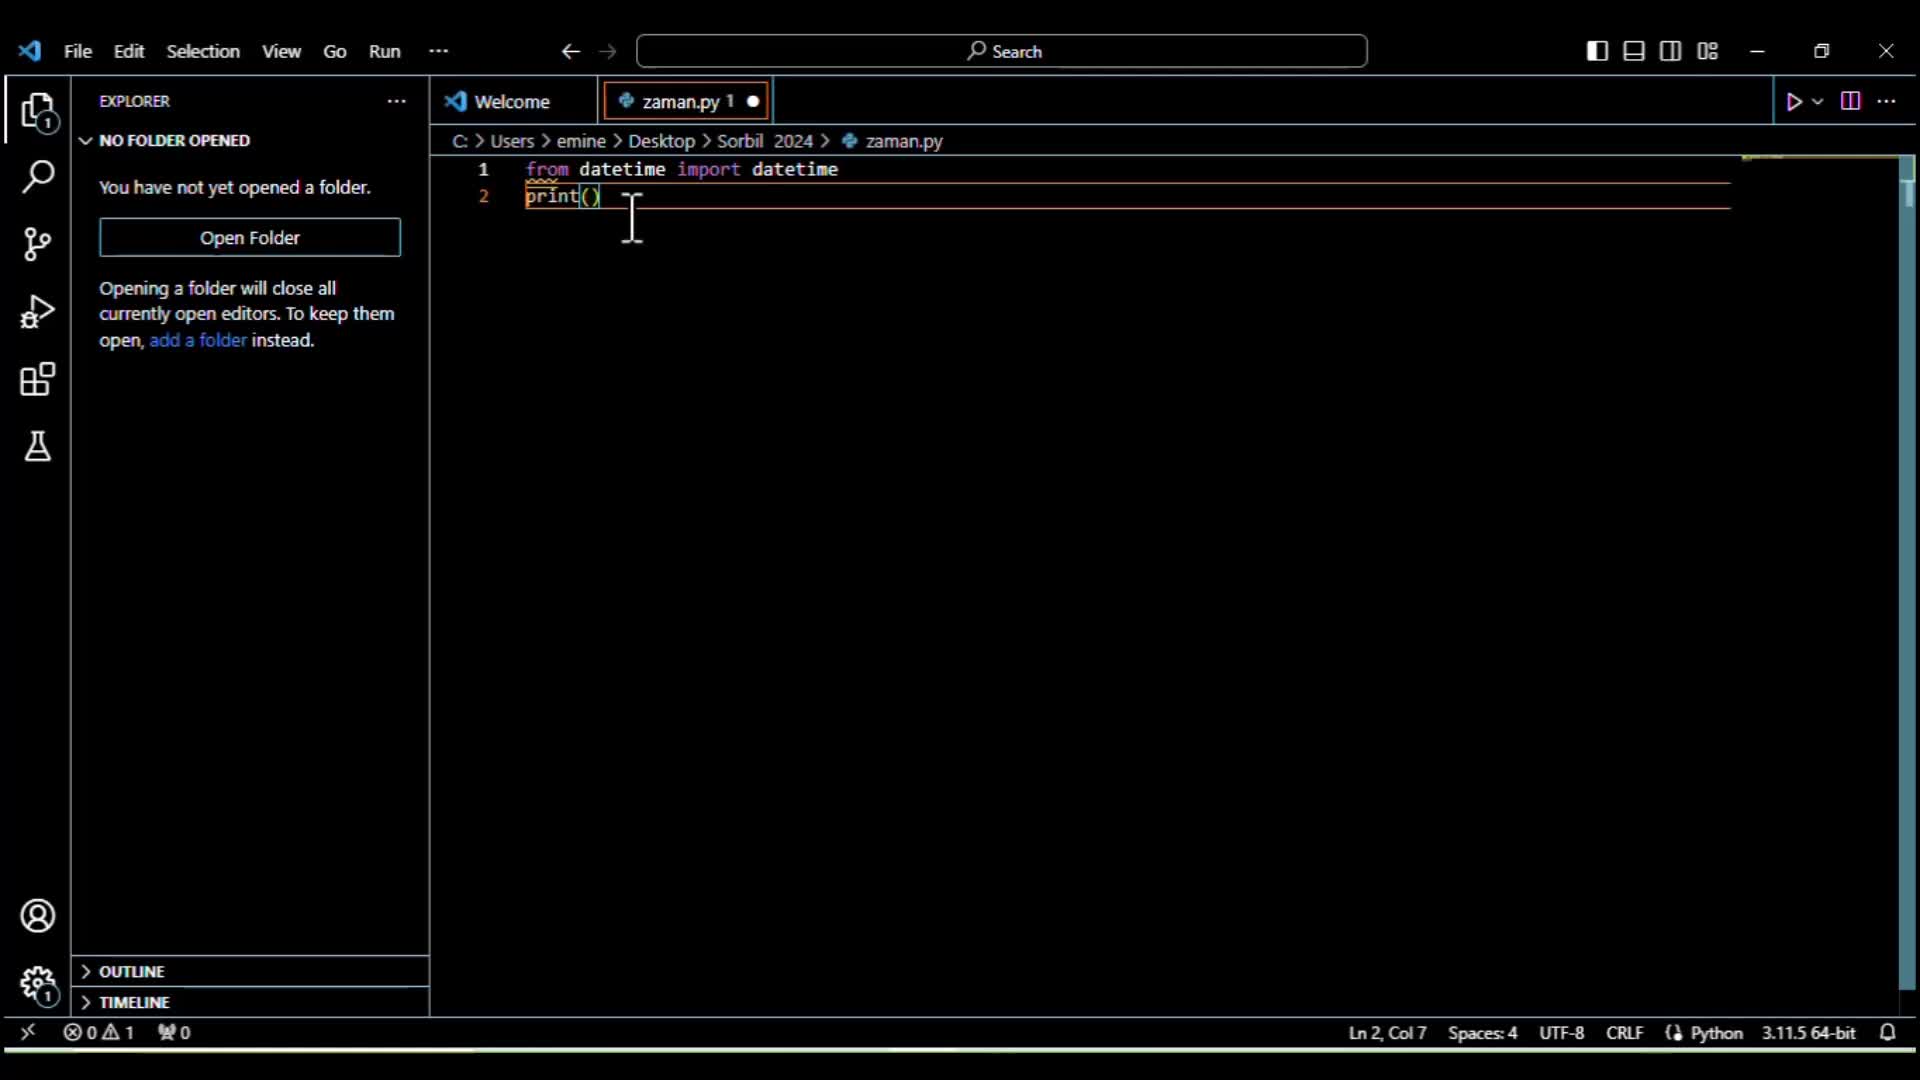
Task: Open the Extensions view
Action: pyautogui.click(x=38, y=380)
